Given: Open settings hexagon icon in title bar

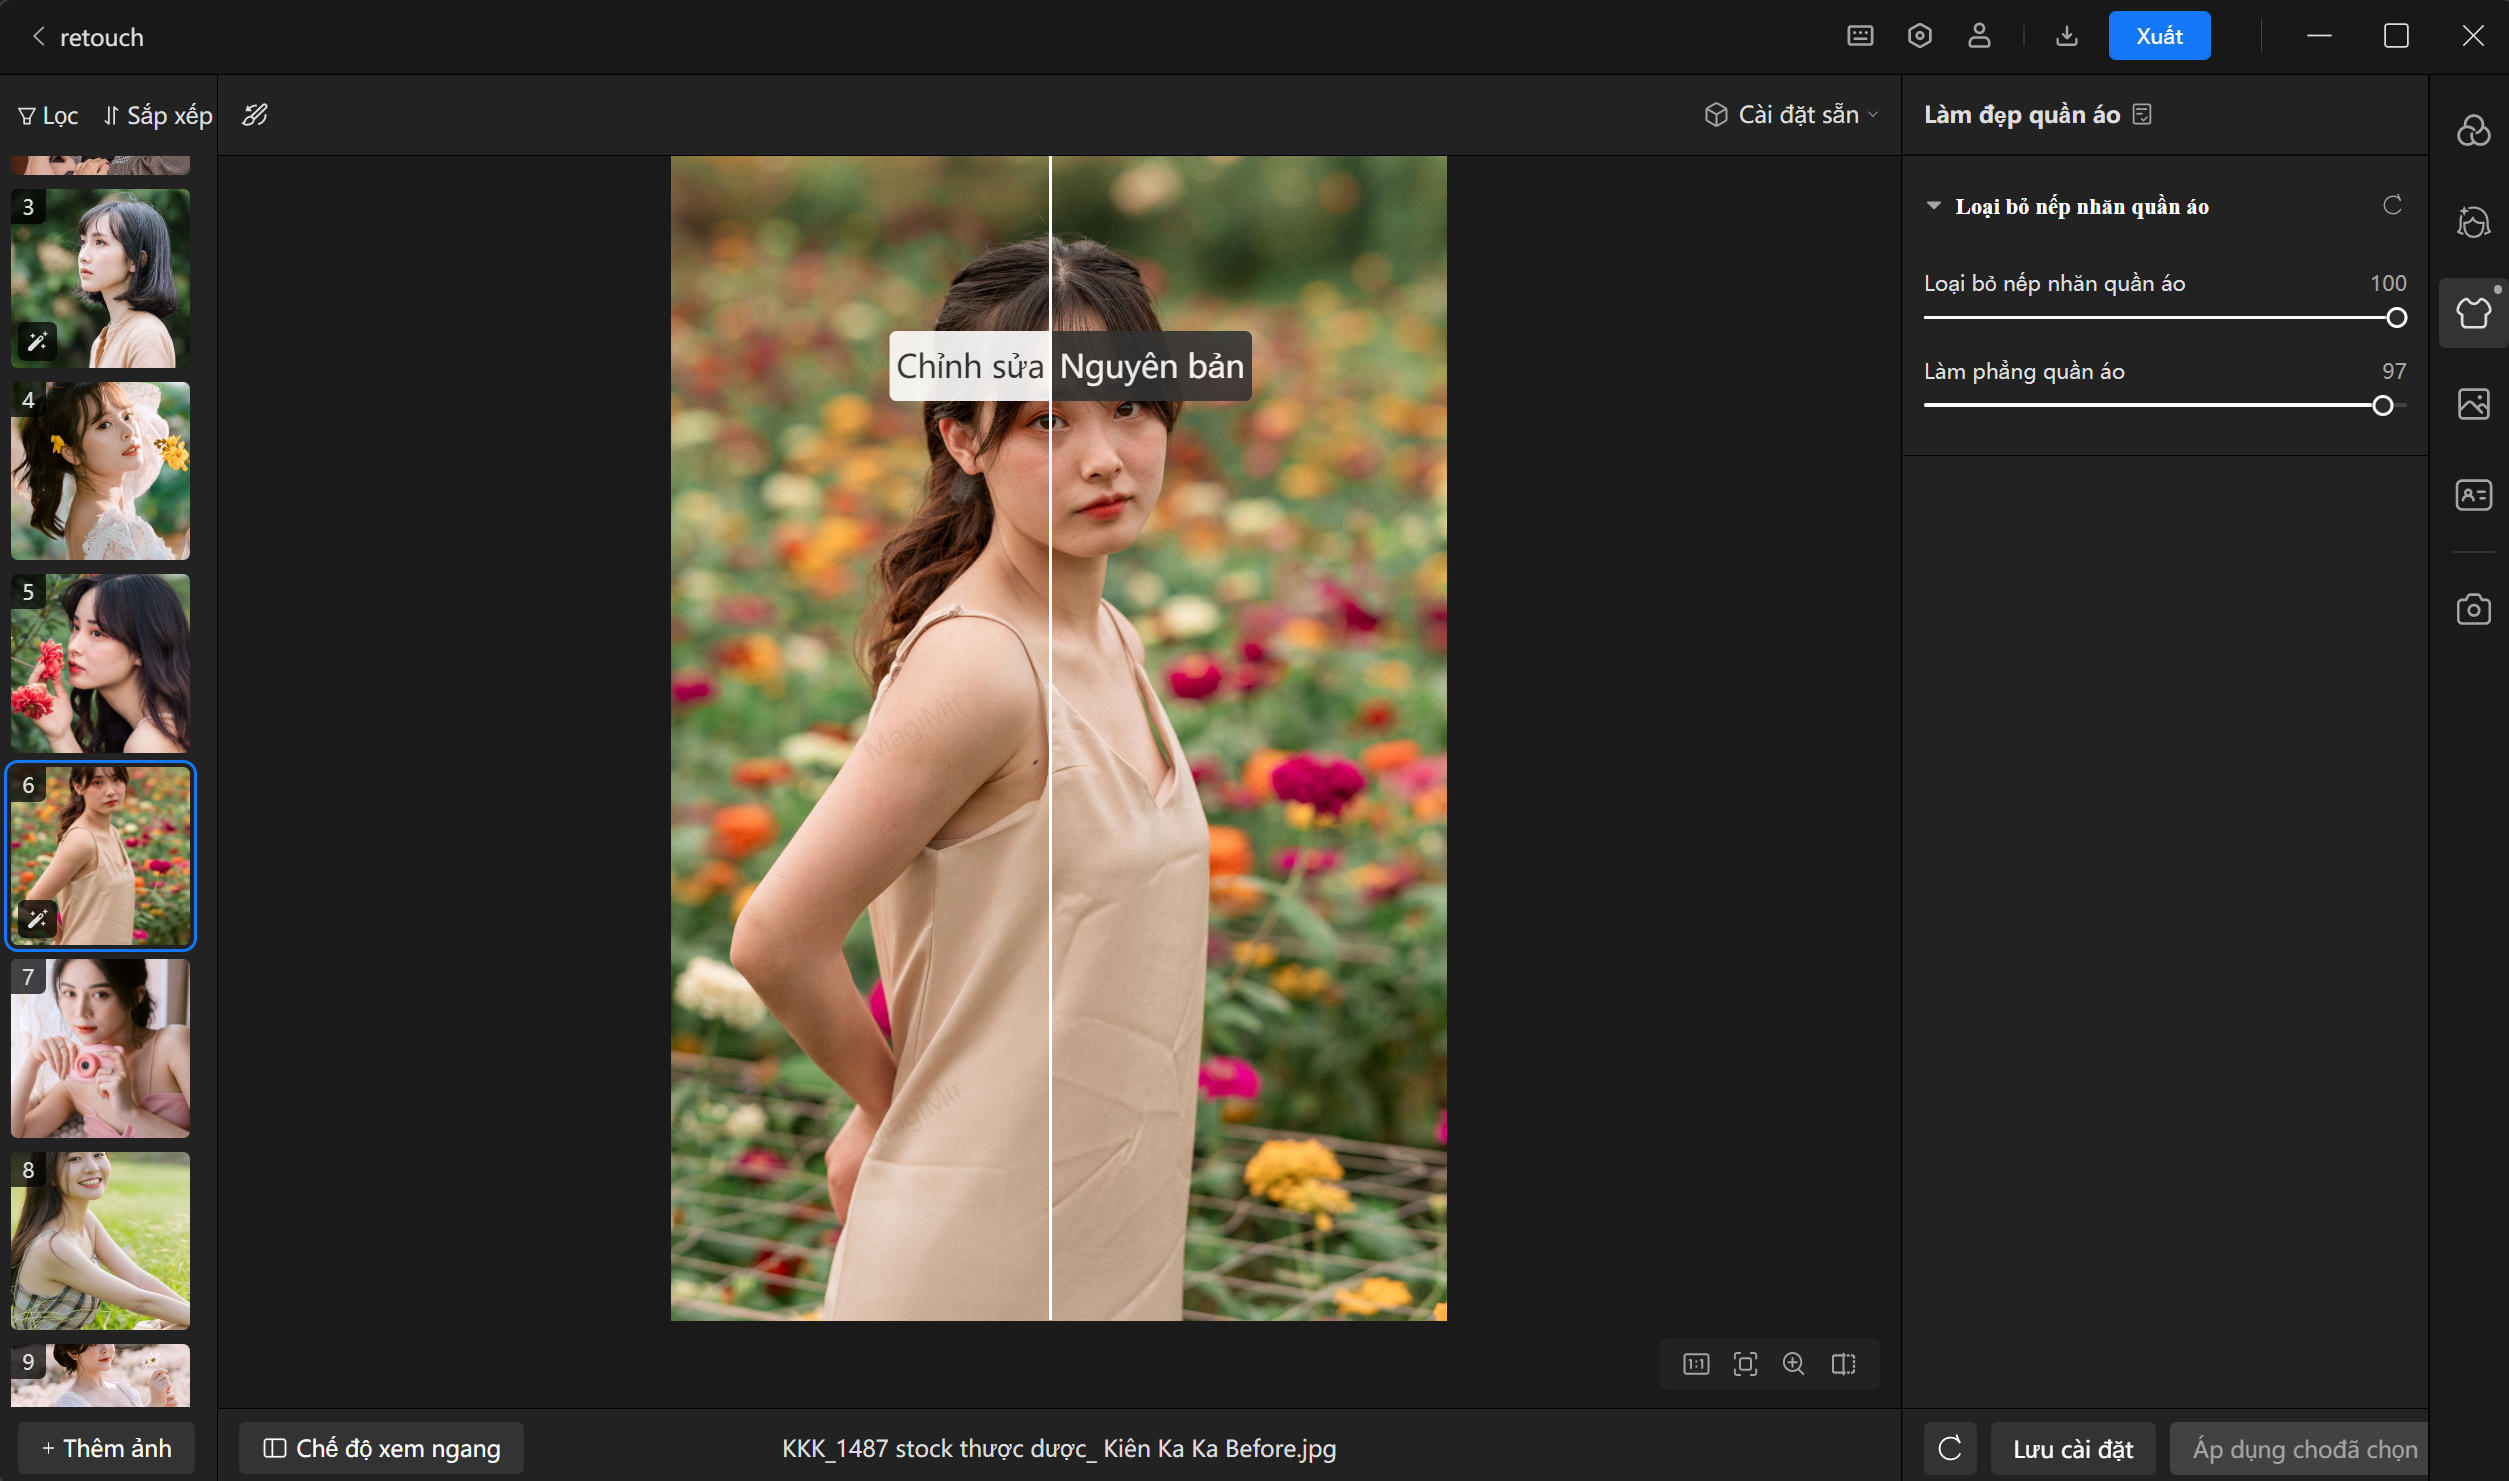Looking at the screenshot, I should pyautogui.click(x=1919, y=36).
